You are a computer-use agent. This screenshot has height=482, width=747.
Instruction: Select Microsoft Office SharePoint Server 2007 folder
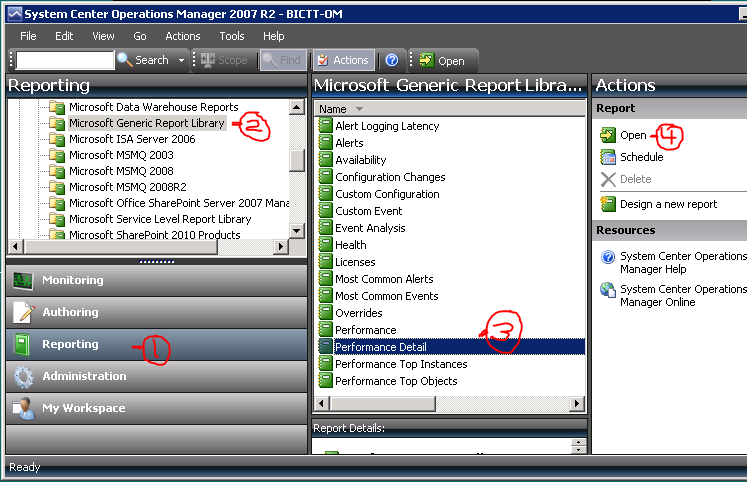pos(179,203)
